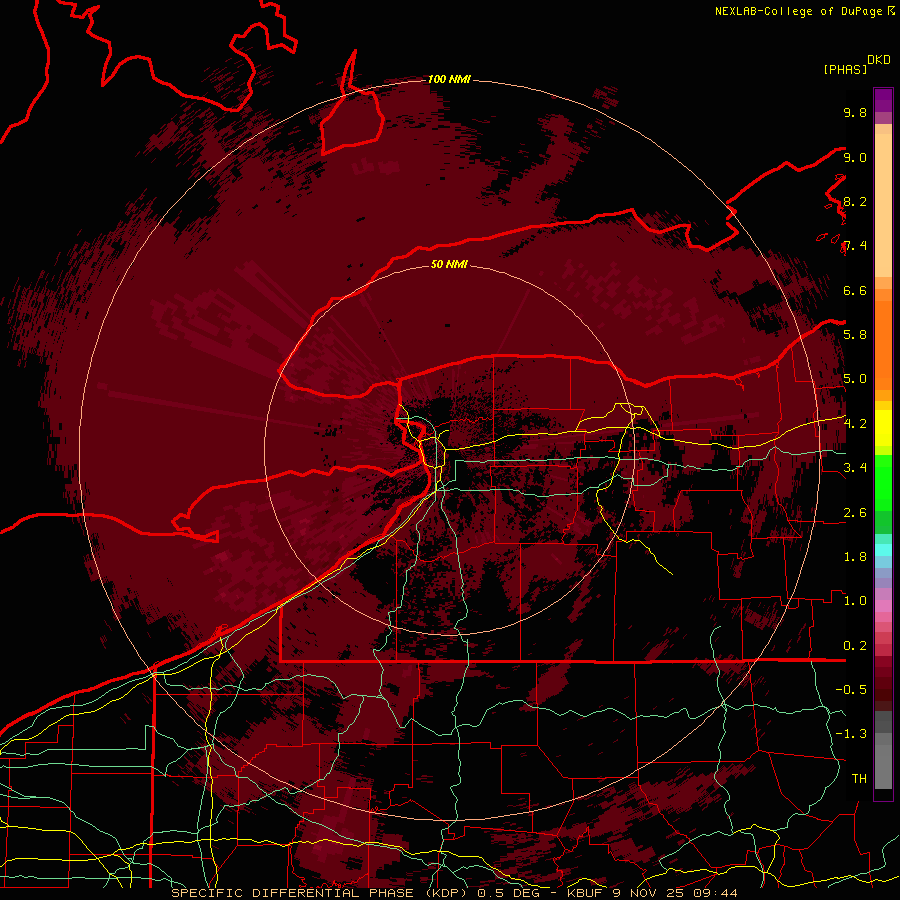The width and height of the screenshot is (900, 900).
Task: Click SPECIFIC DIFFERENTIAL PHASE product title
Action: (x=293, y=893)
